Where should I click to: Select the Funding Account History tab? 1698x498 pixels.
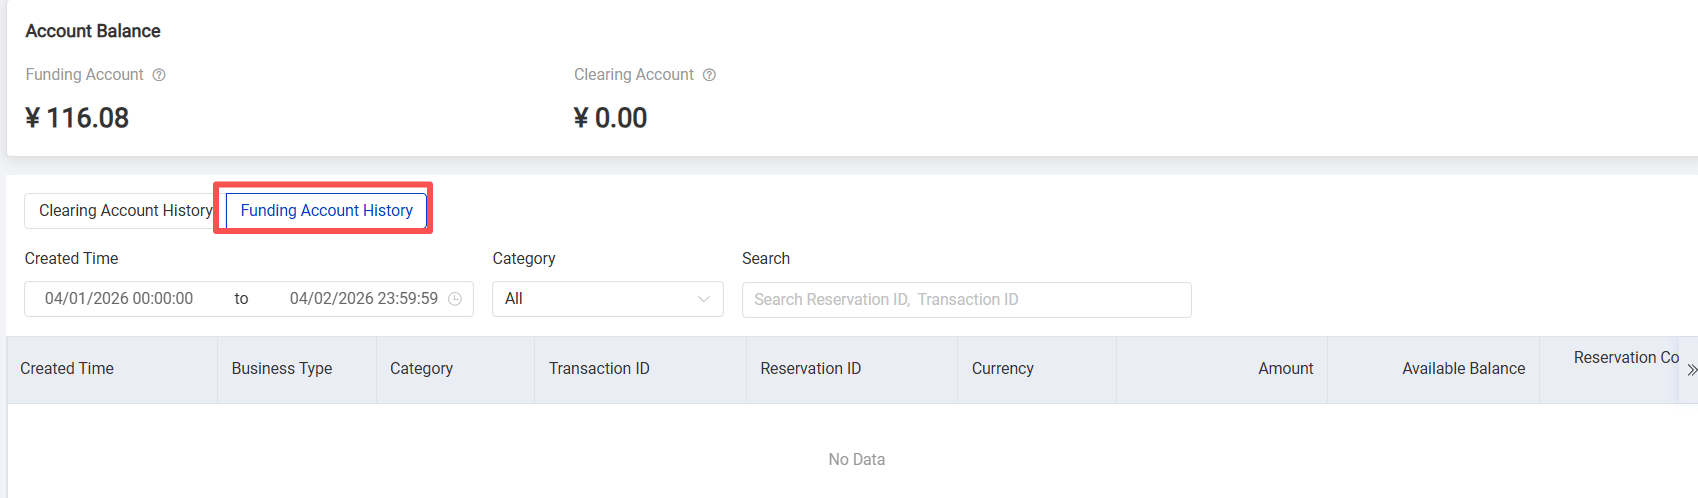(326, 211)
